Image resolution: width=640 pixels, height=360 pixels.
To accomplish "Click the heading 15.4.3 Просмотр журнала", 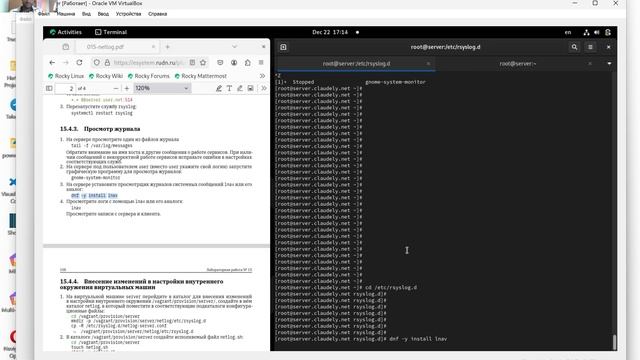I will [100, 129].
